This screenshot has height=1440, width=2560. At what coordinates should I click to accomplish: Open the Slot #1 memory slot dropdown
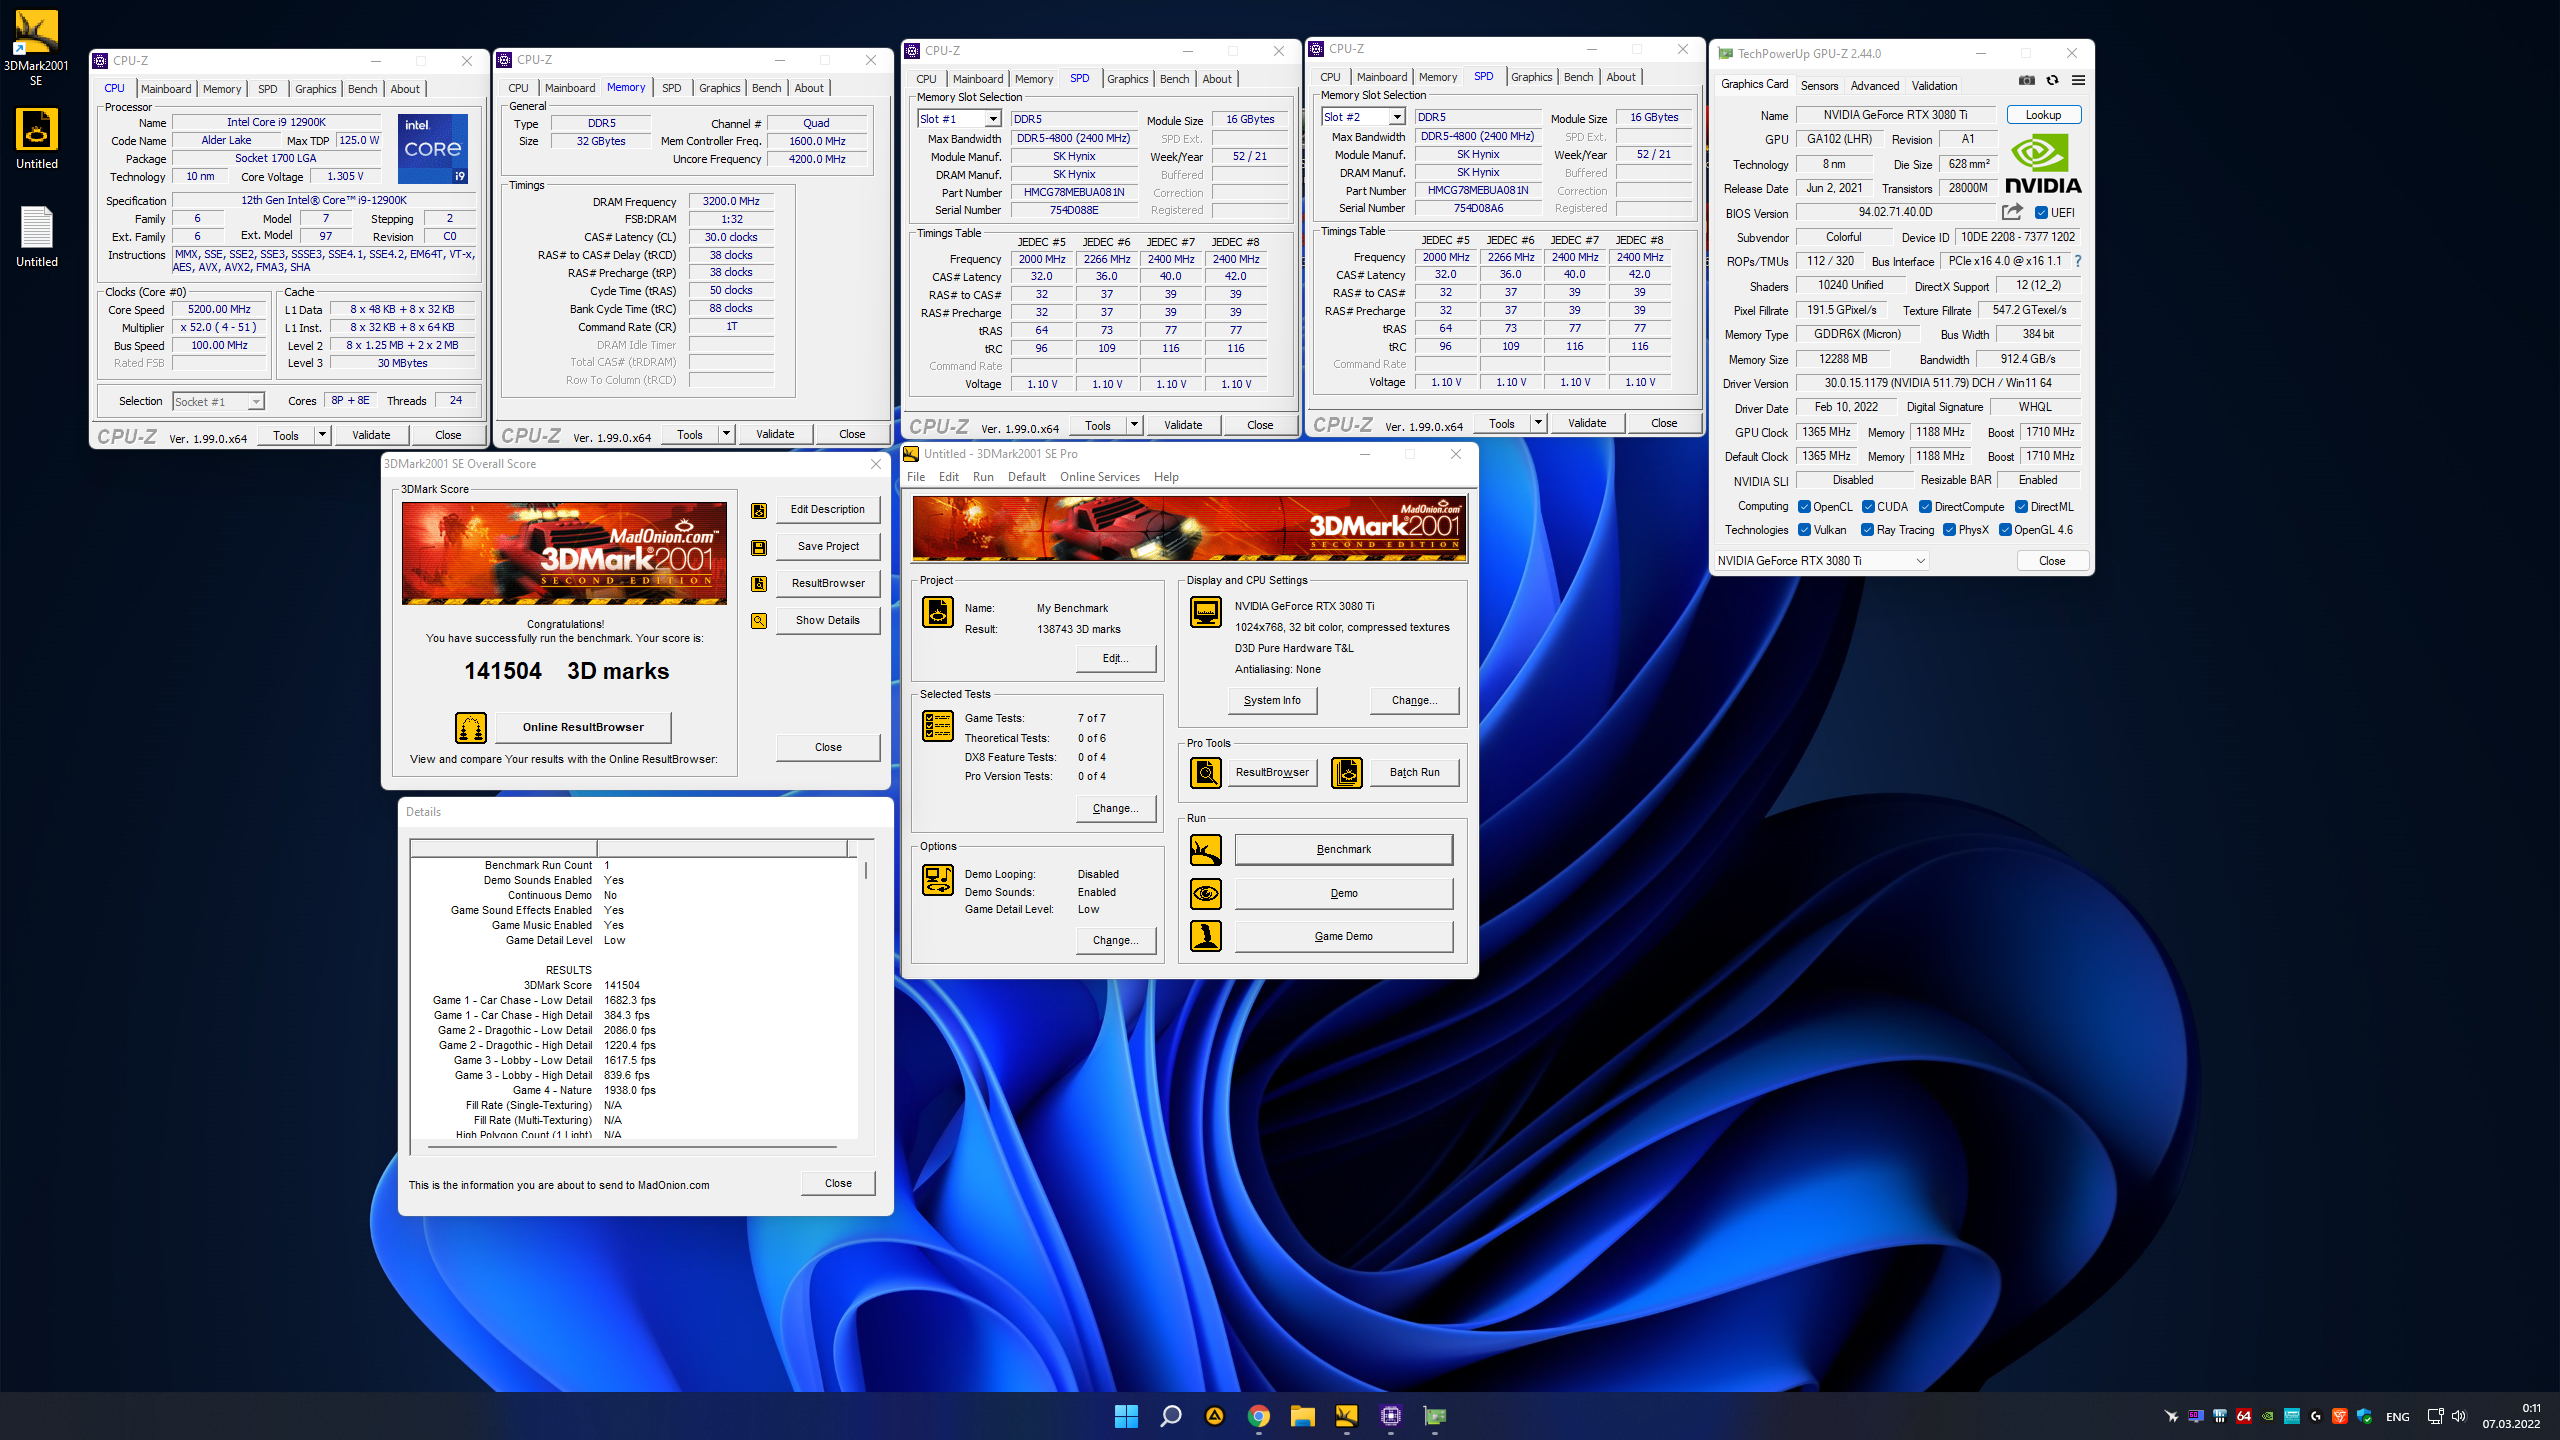[993, 119]
